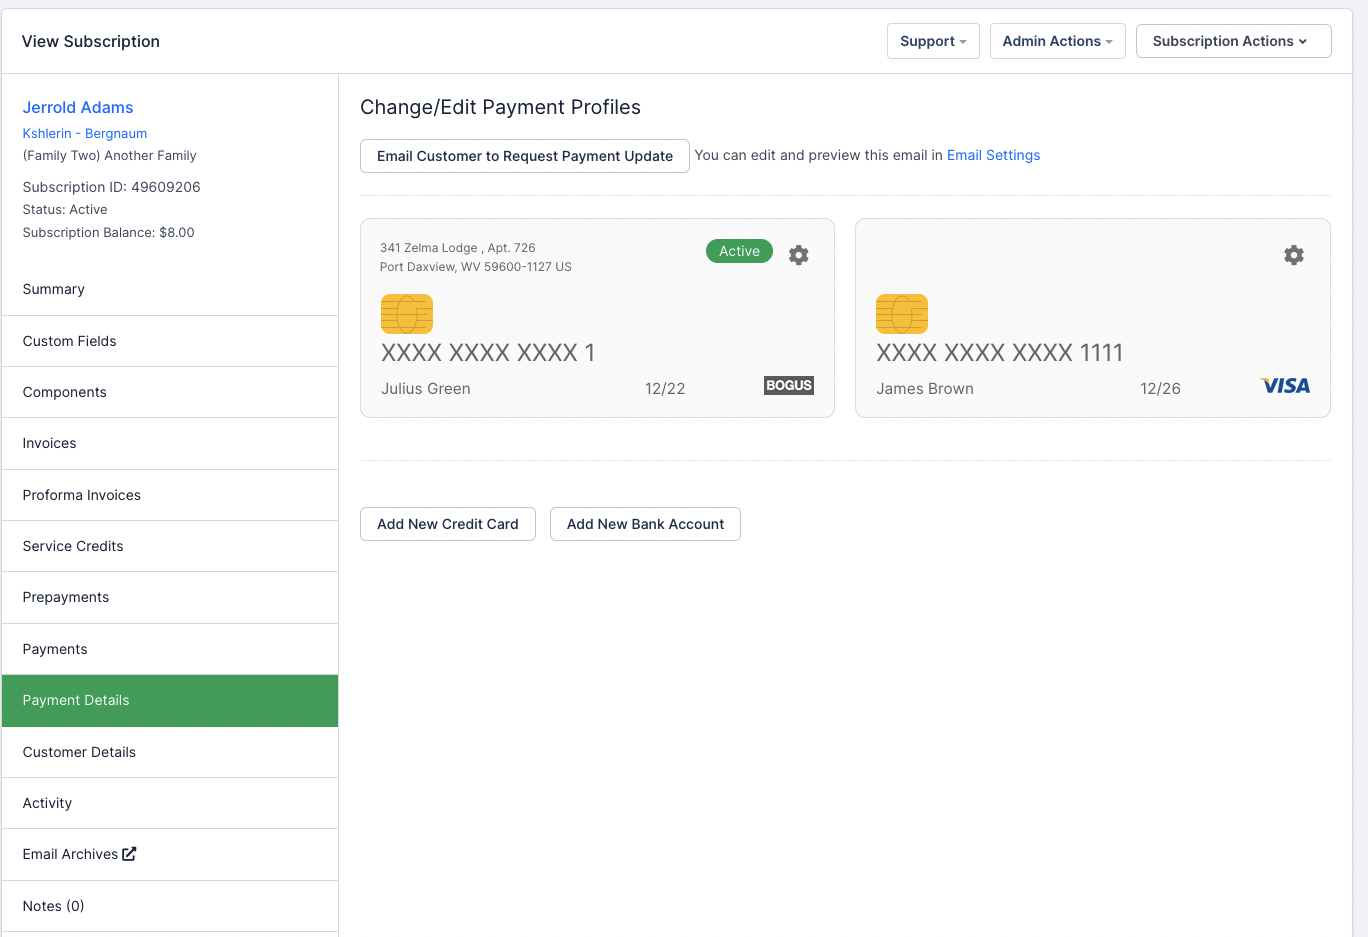Screen dimensions: 1368x937
Task: Open the Invoices section
Action: [x=49, y=443]
